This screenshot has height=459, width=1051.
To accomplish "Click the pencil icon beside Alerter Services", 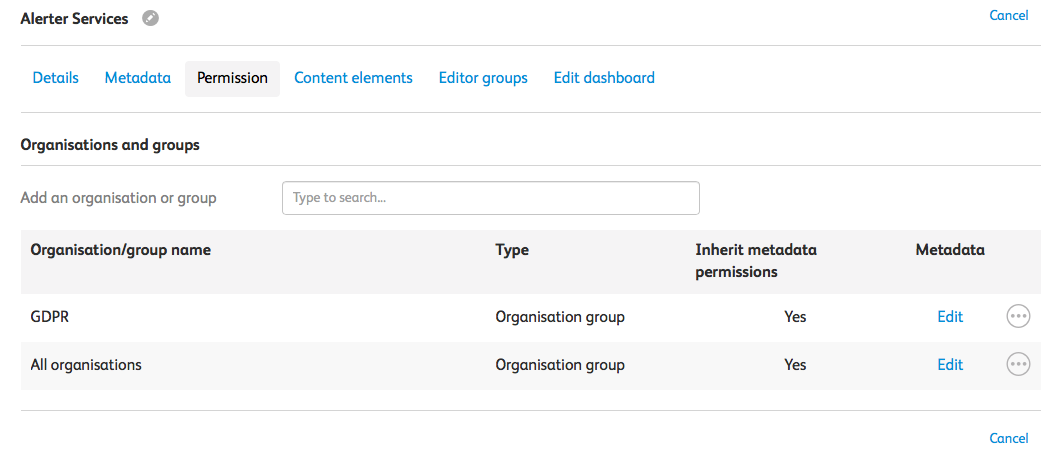I will [x=150, y=18].
